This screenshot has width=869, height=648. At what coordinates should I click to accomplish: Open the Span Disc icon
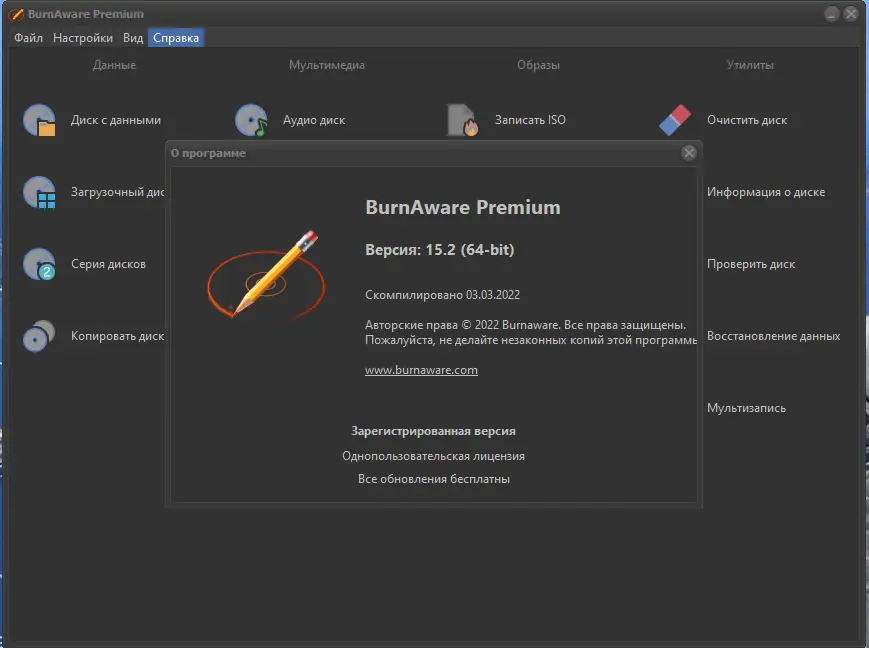point(39,264)
